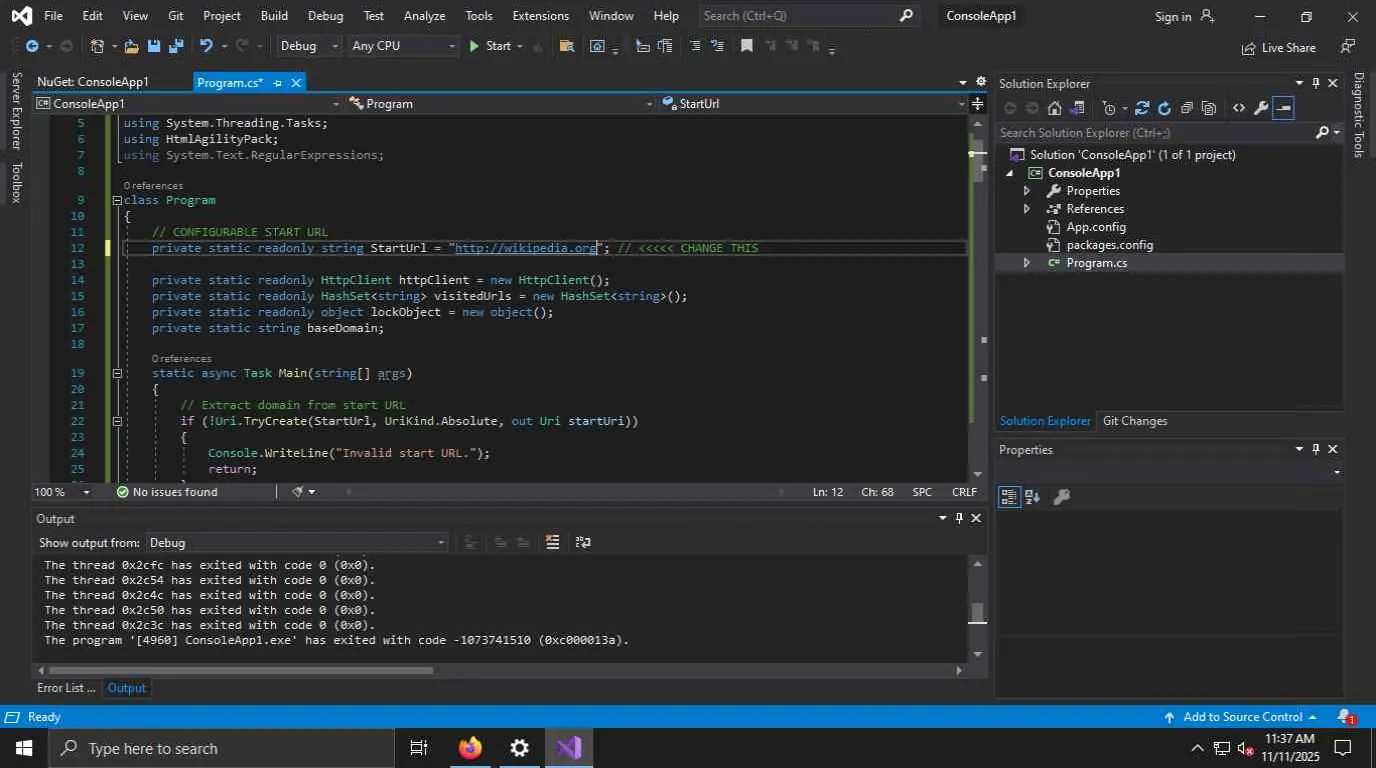This screenshot has height=768, width=1376.
Task: Toggle Preview Selected Items in Solution Explorer
Action: pos(1284,108)
